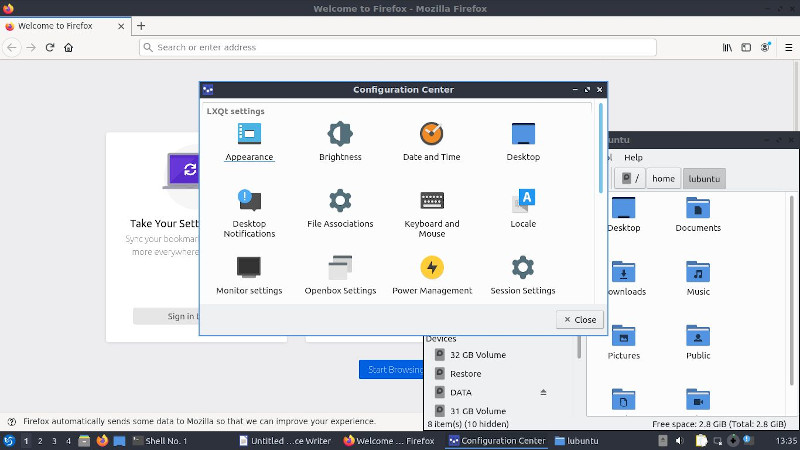Switch to Configuration Center taskbar window
Screen dimensions: 800x450
coord(497,441)
